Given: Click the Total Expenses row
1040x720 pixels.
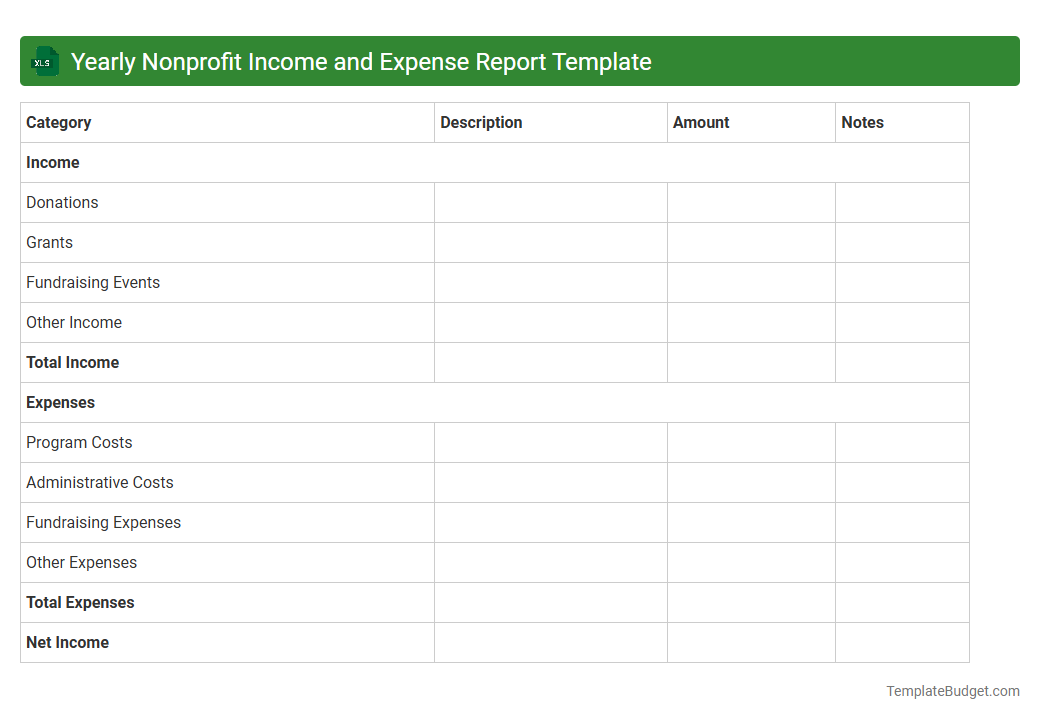Looking at the screenshot, I should point(80,602).
